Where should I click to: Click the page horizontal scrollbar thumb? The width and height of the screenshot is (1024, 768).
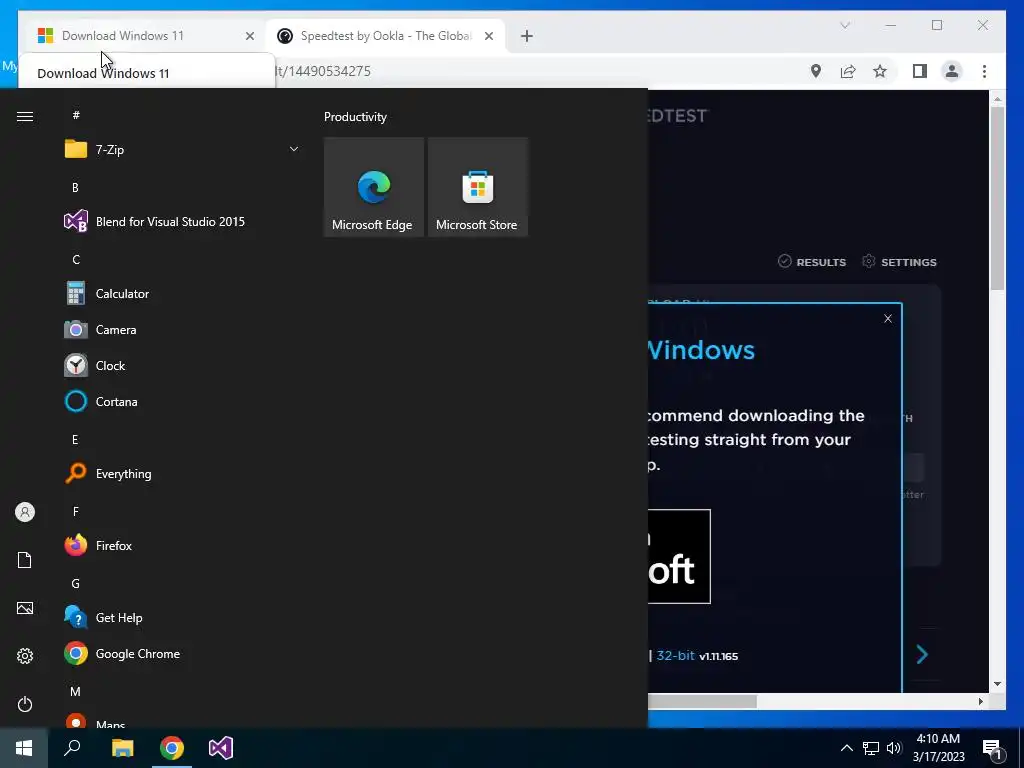coord(702,701)
